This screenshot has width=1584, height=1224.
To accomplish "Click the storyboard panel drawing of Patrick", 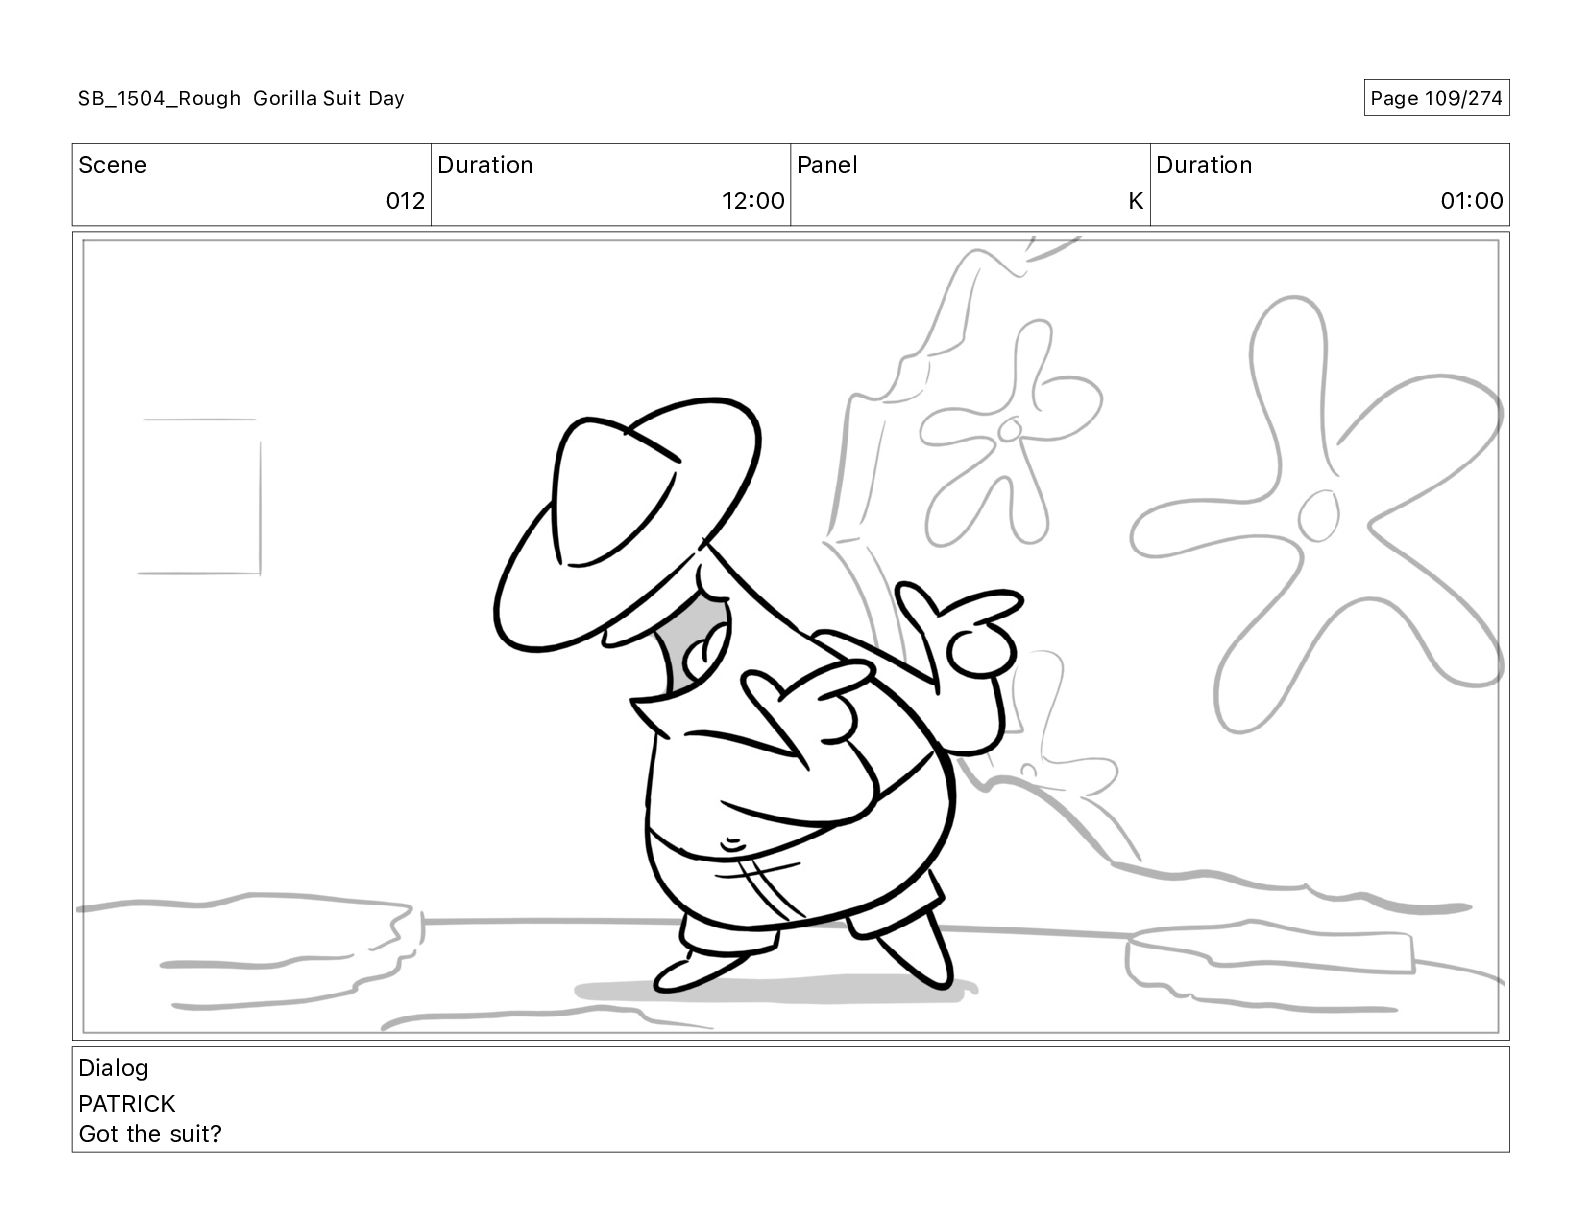I will (790, 636).
